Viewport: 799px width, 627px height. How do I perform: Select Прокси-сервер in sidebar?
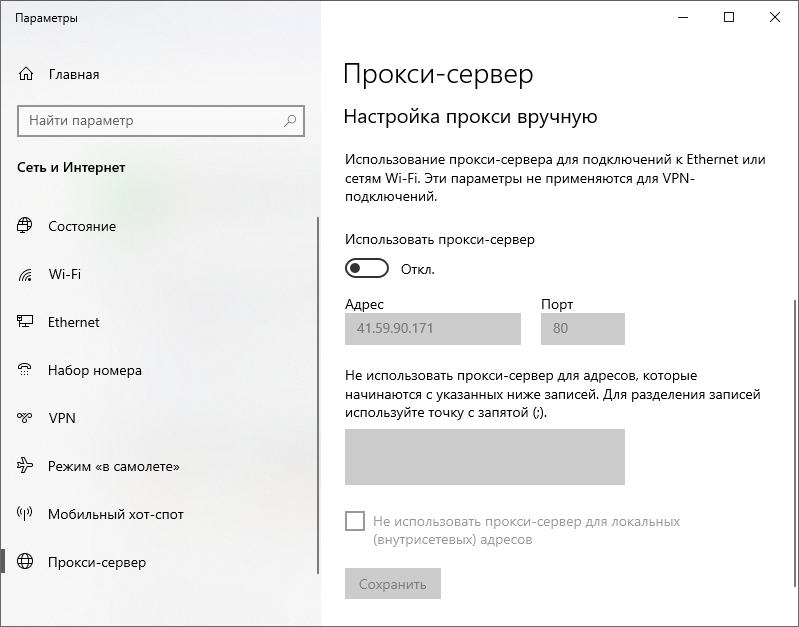point(97,562)
